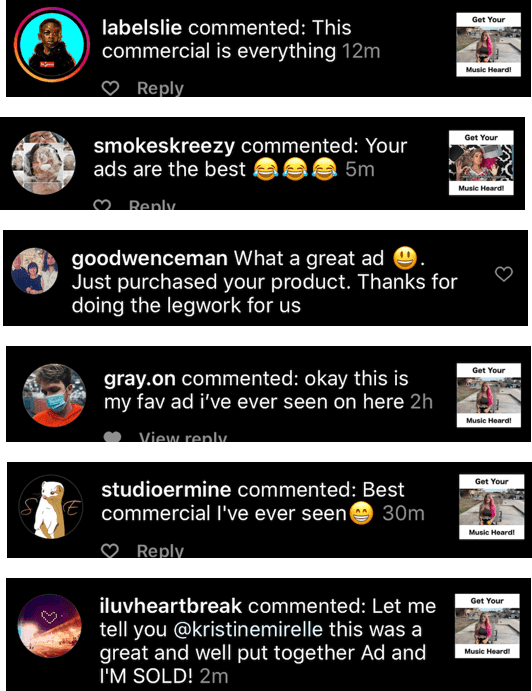The width and height of the screenshot is (532, 691).
Task: Open the goodwenceman username link
Action: click(149, 258)
